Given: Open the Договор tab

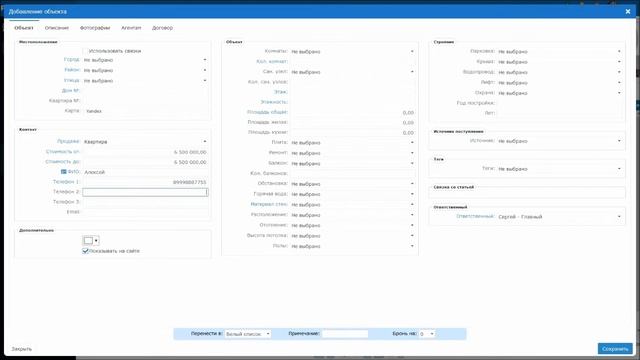Looking at the screenshot, I should pos(162,28).
